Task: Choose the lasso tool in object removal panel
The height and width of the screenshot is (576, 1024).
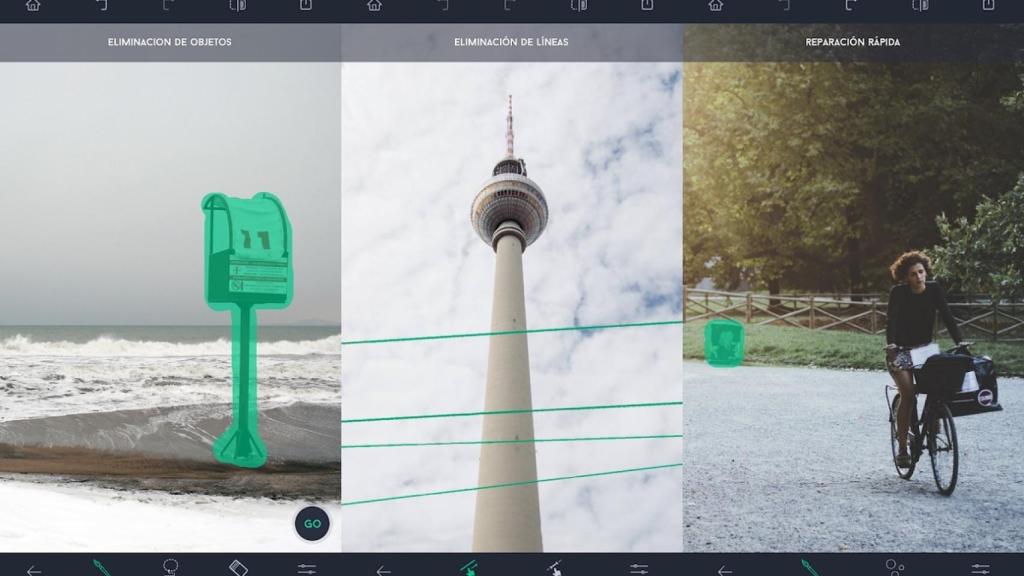Action: pos(170,568)
